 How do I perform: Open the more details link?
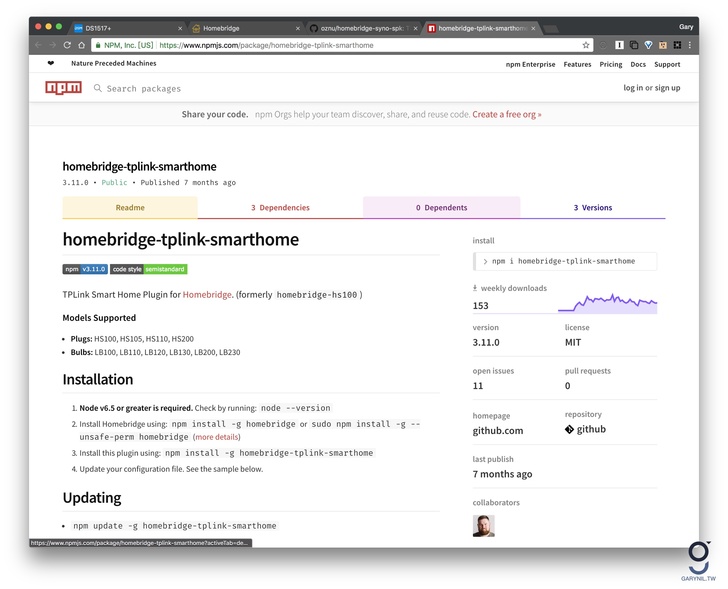tap(217, 437)
